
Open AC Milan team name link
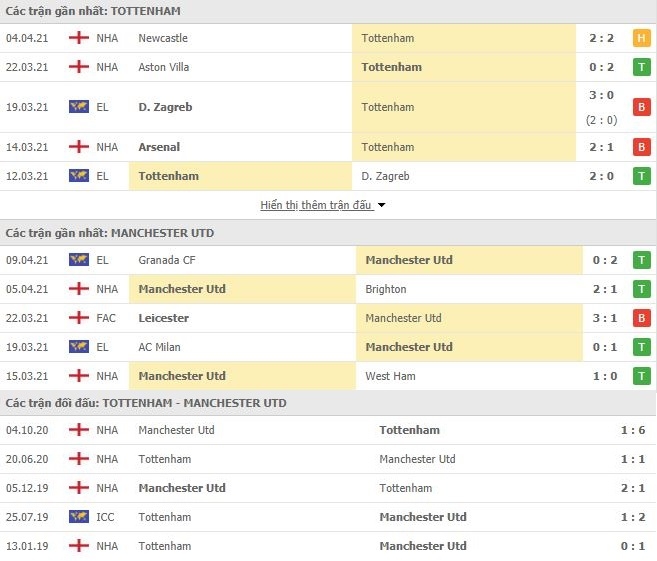coord(159,347)
